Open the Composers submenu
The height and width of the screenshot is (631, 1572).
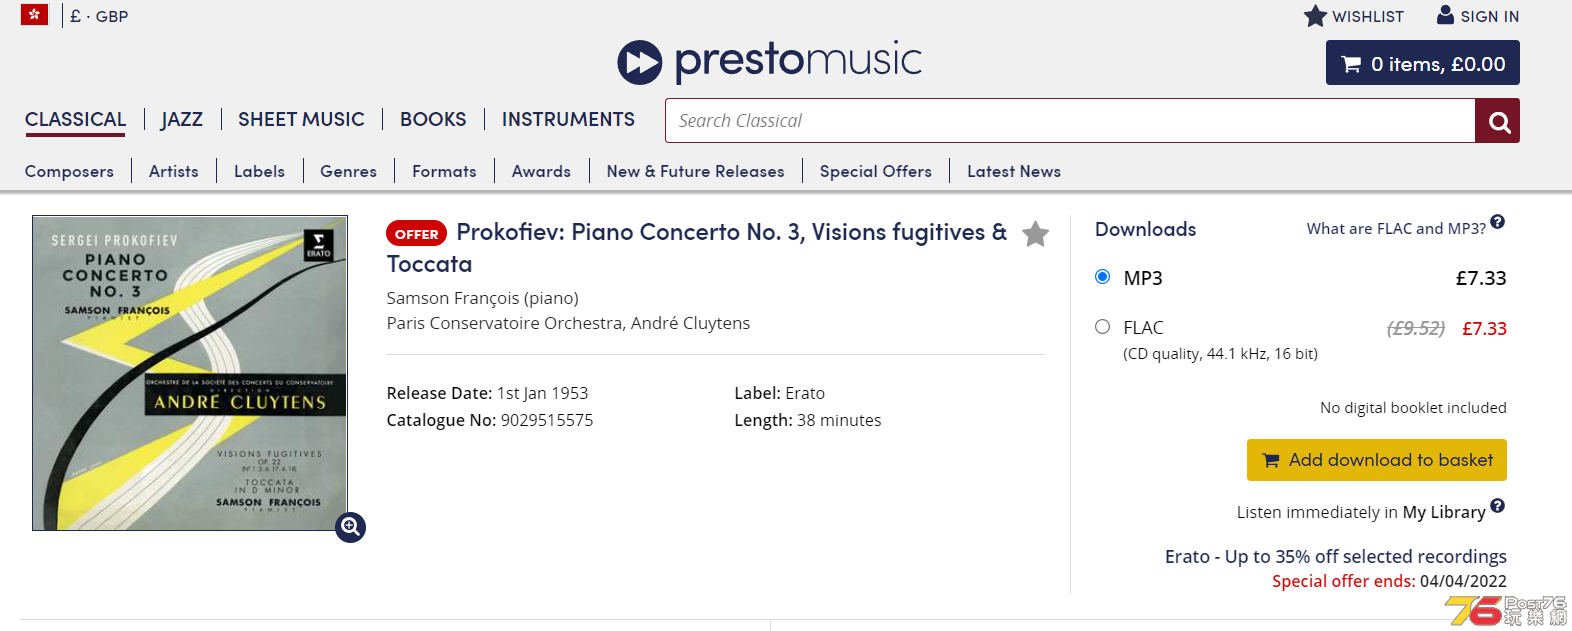(x=69, y=171)
